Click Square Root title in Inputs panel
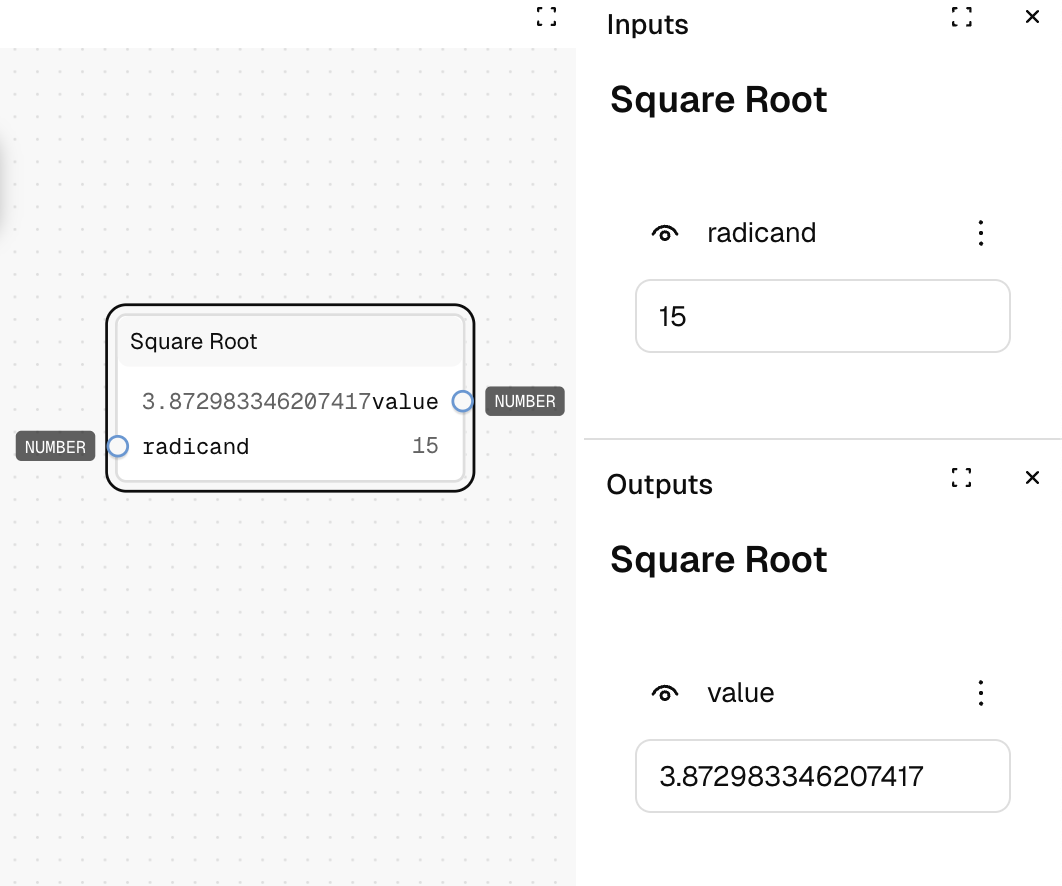This screenshot has width=1062, height=886. (x=719, y=100)
